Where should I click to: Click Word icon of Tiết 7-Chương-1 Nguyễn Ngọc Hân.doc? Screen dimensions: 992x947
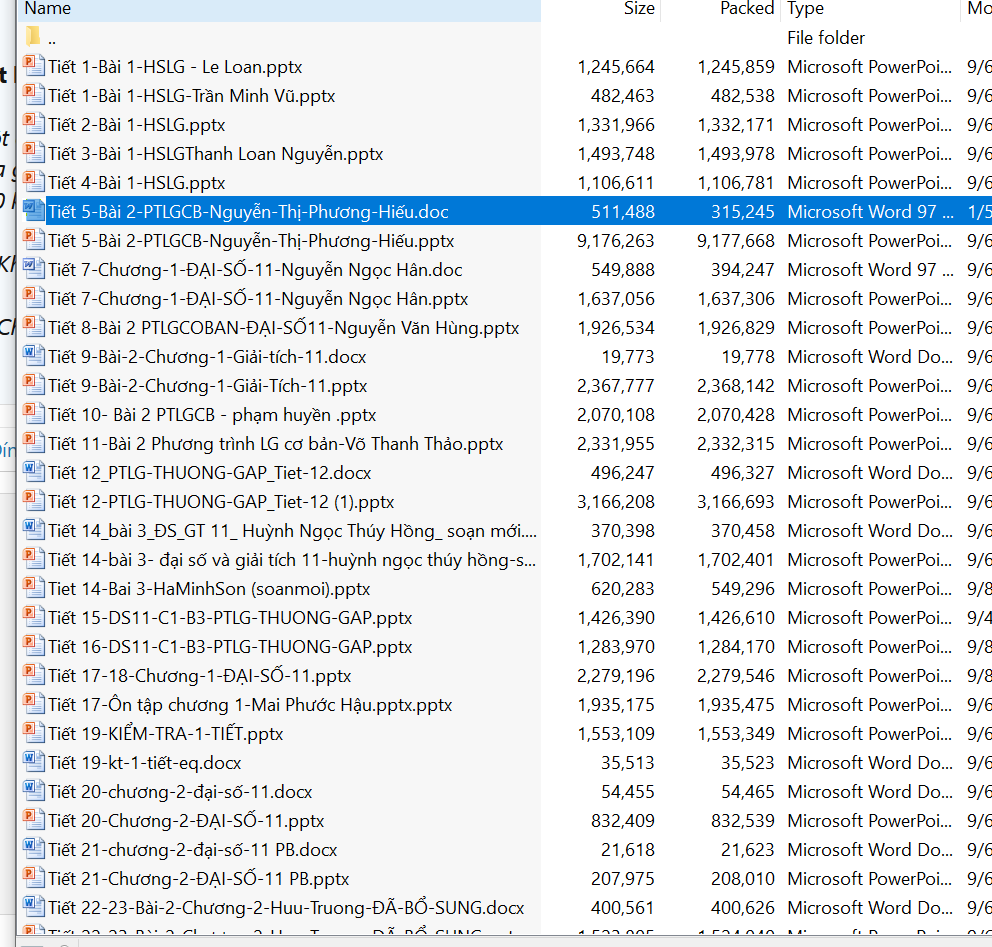point(34,270)
